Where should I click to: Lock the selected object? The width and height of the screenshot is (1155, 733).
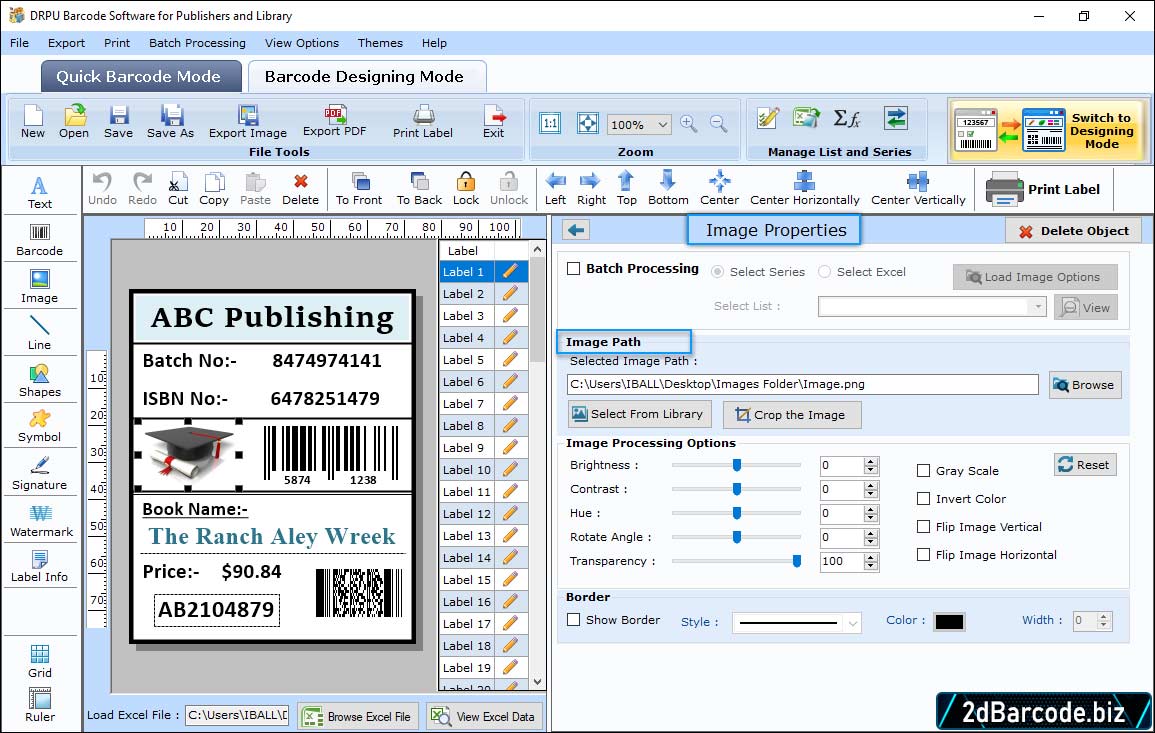(x=466, y=189)
